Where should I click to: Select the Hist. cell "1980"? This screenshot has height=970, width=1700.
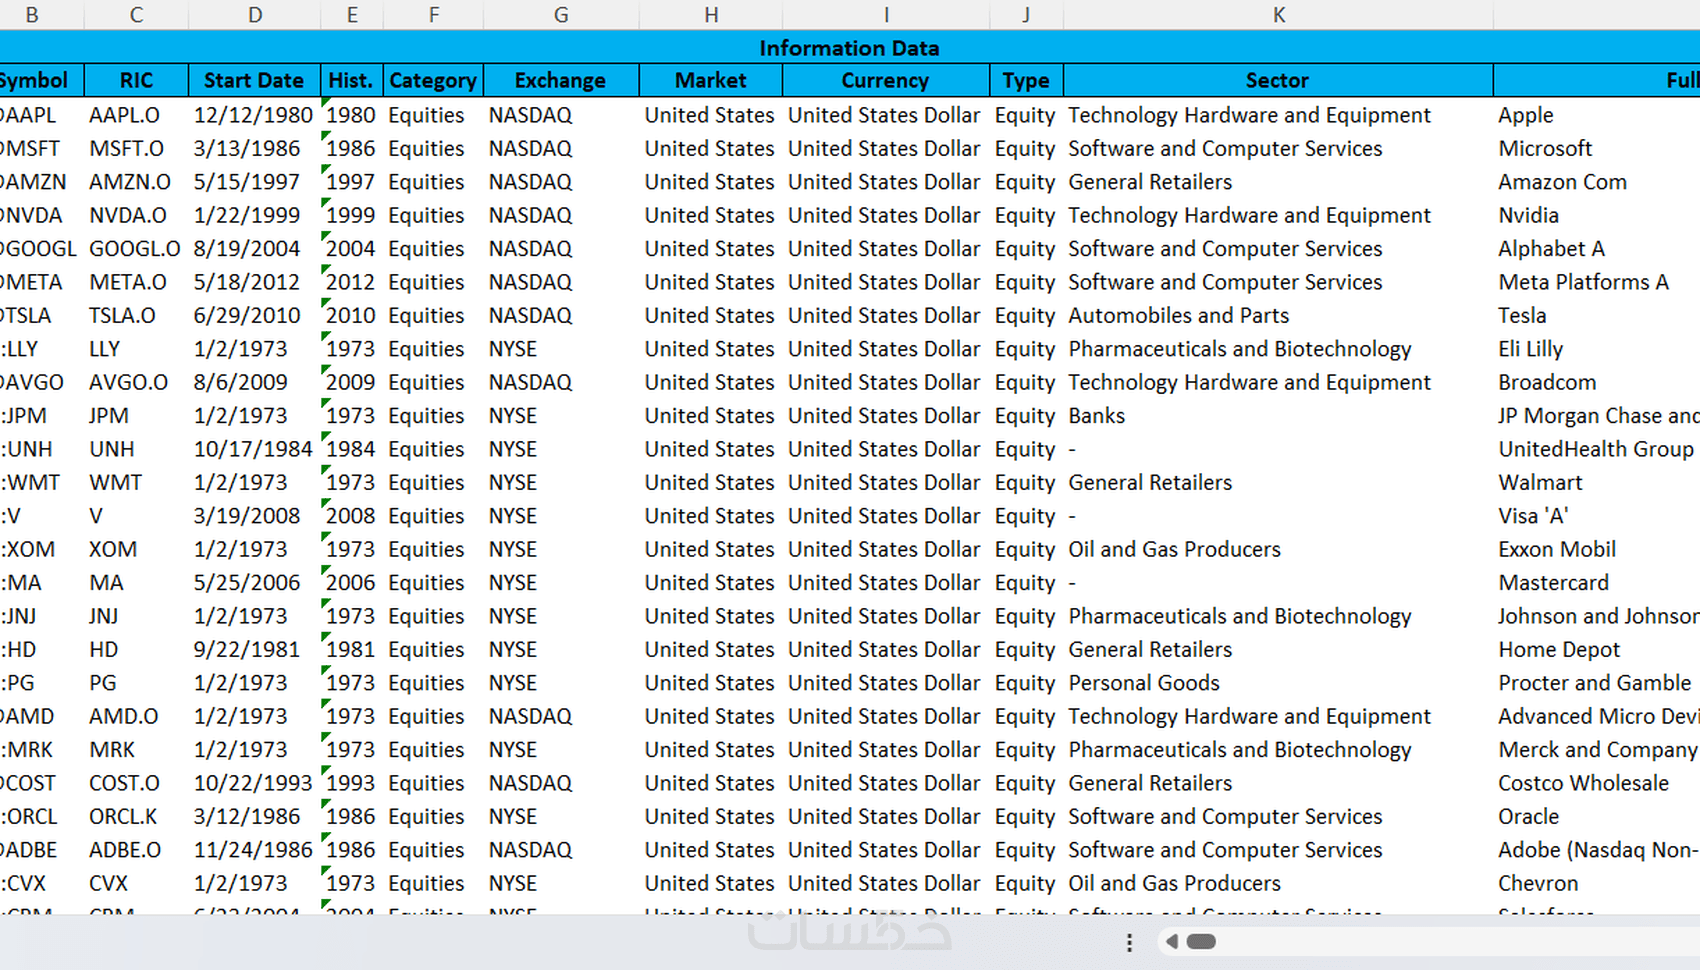click(x=351, y=115)
